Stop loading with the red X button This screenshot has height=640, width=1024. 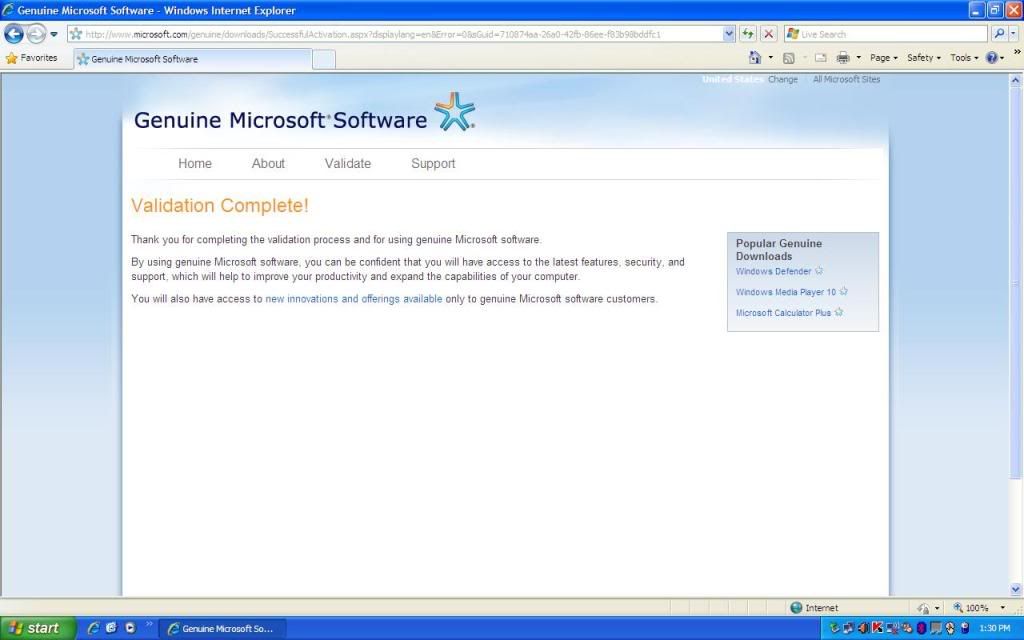[x=769, y=34]
